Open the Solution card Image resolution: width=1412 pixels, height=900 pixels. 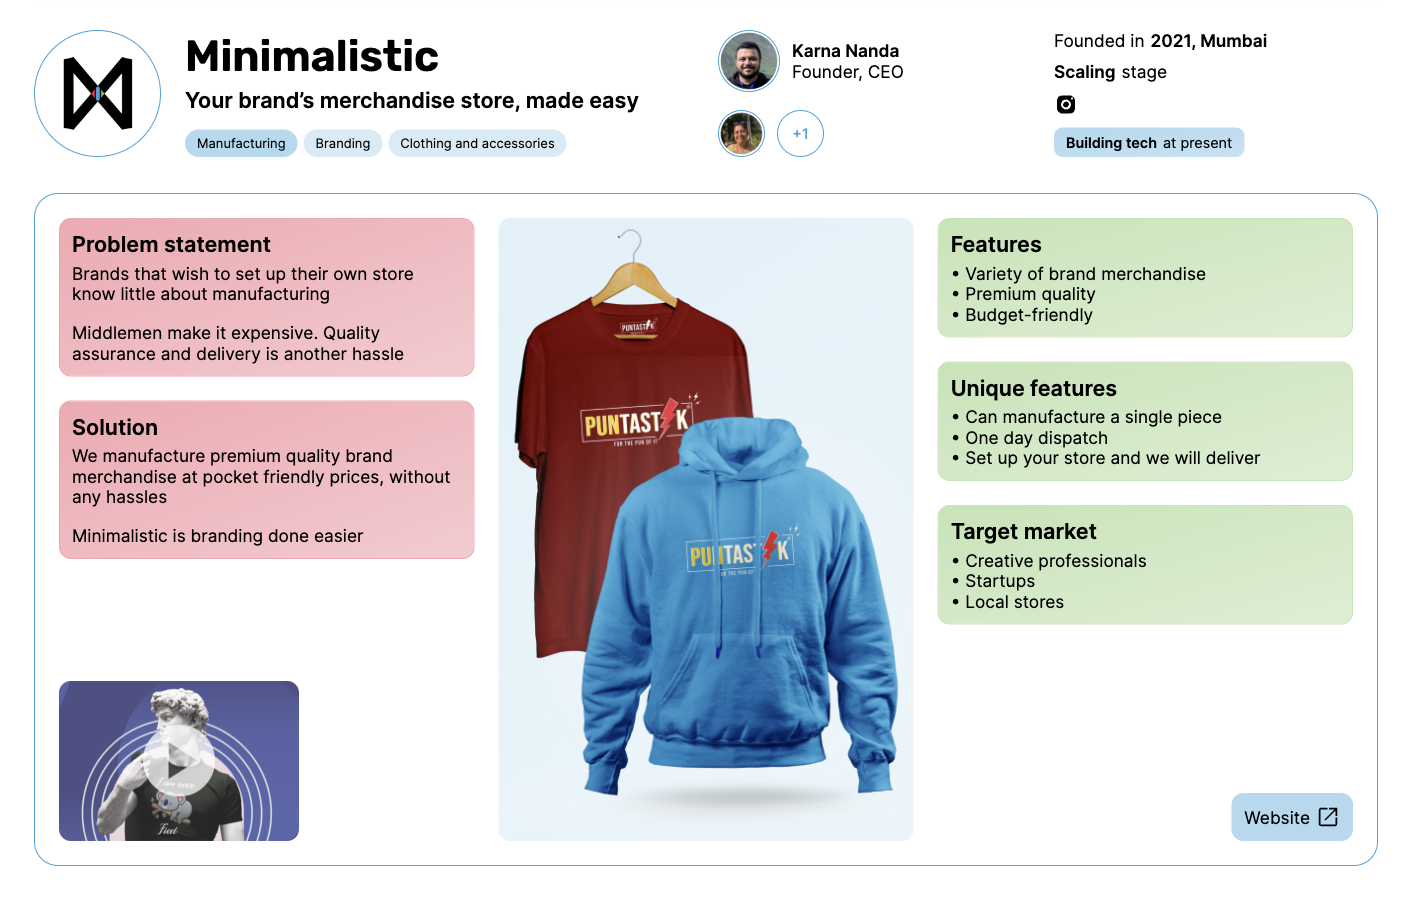267,480
